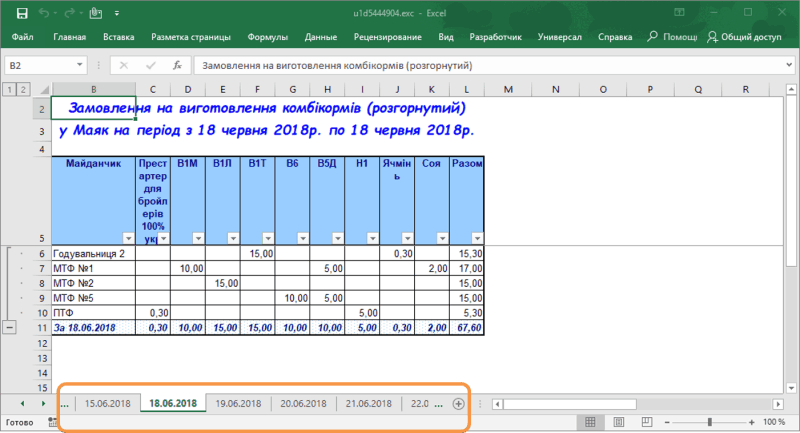Click the Insert Function fx icon
800x433 pixels.
176,65
